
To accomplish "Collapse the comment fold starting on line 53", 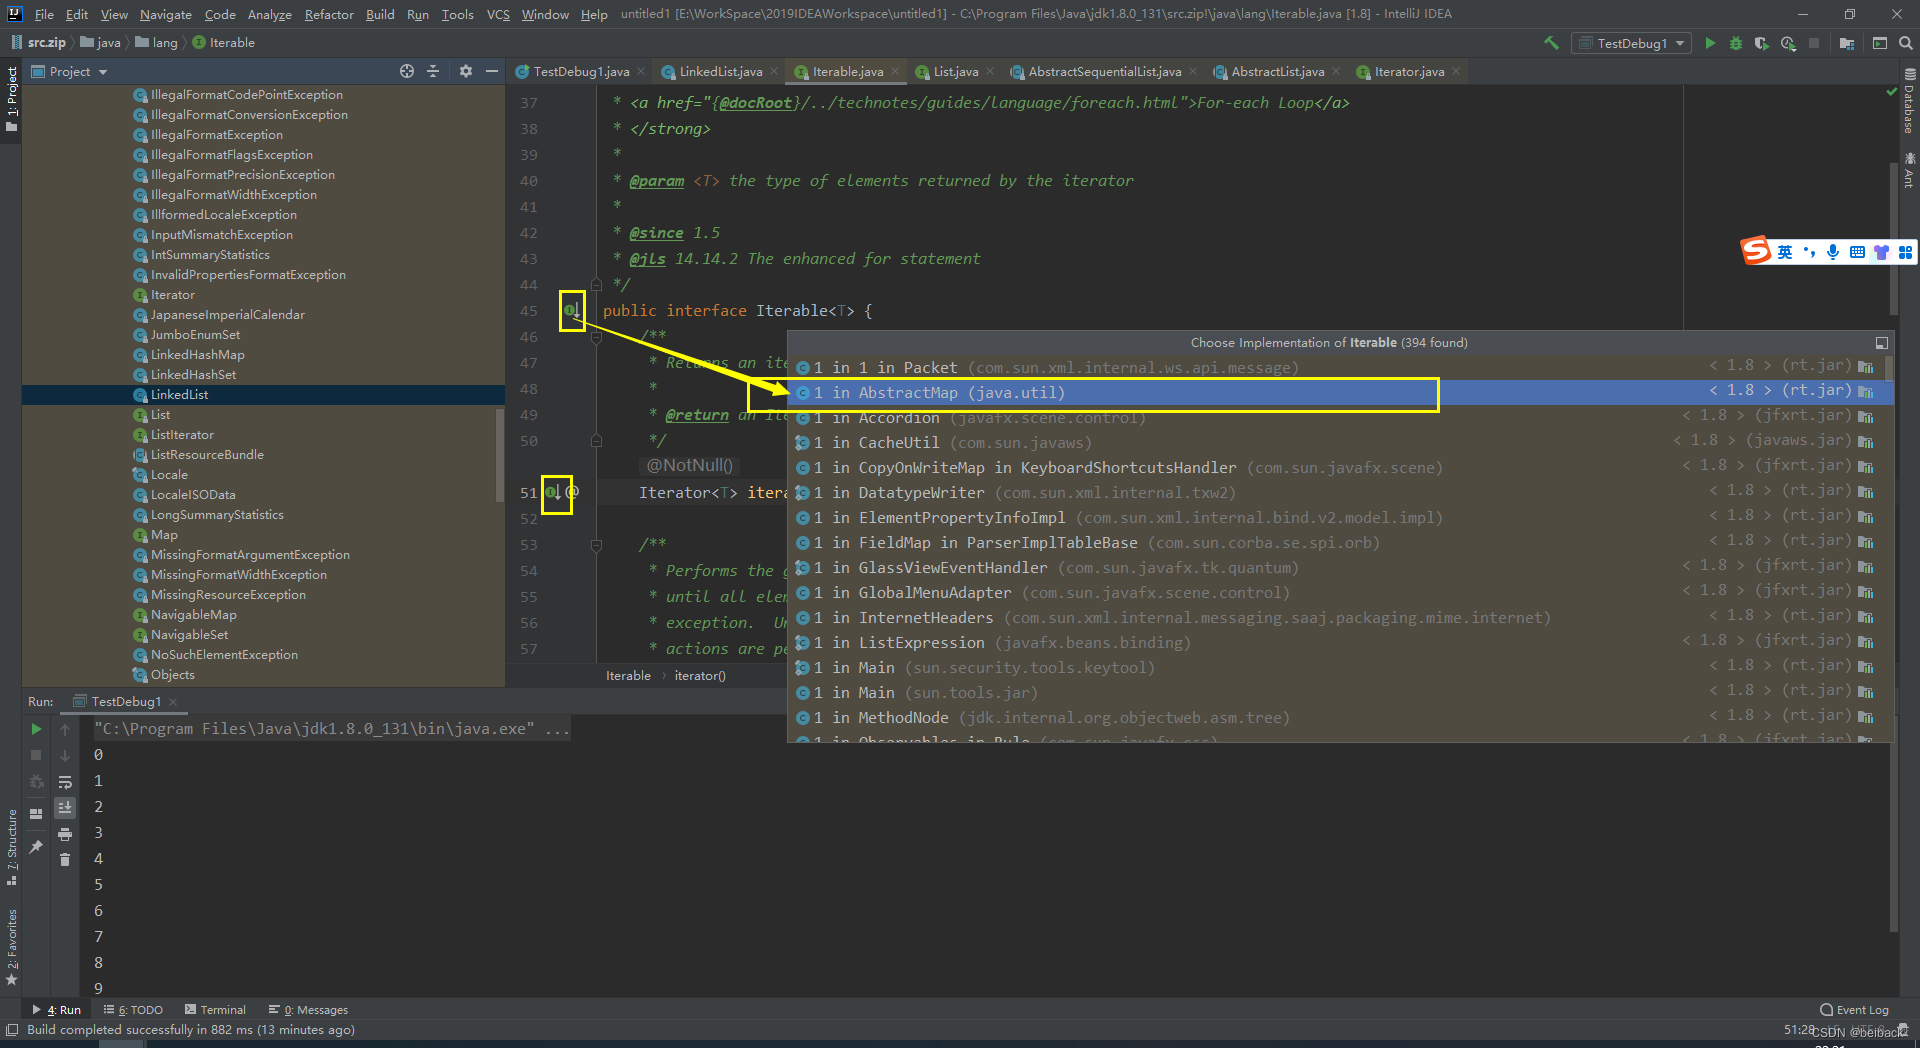I will click(596, 545).
